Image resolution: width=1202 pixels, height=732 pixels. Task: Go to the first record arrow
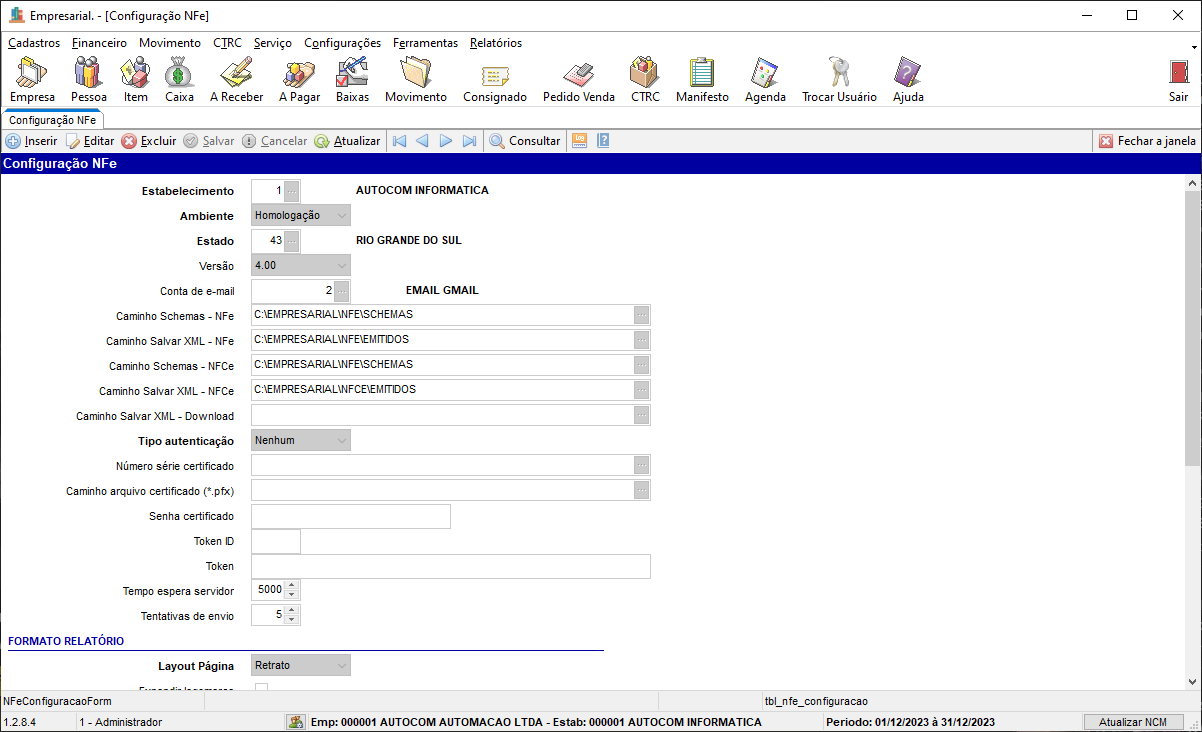[x=400, y=141]
